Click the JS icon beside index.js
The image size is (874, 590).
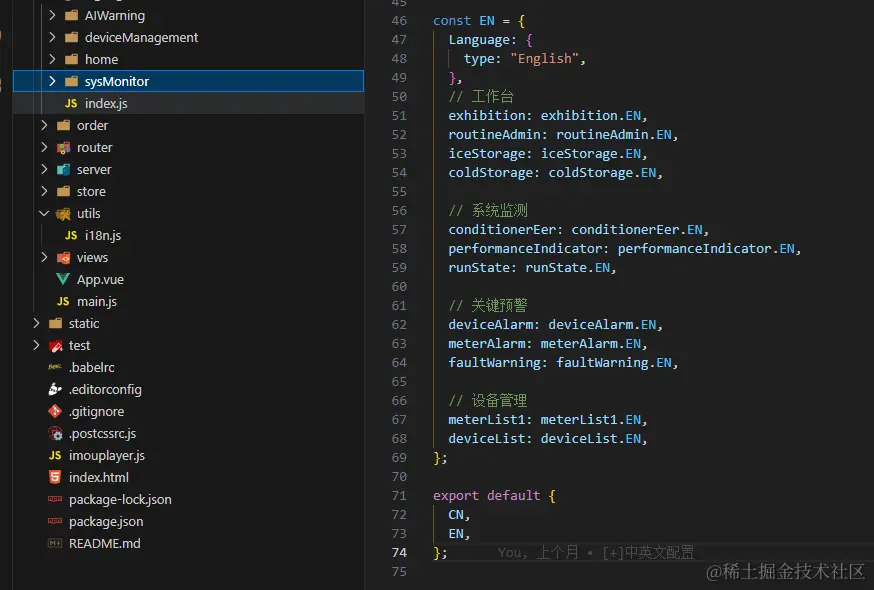(x=71, y=103)
